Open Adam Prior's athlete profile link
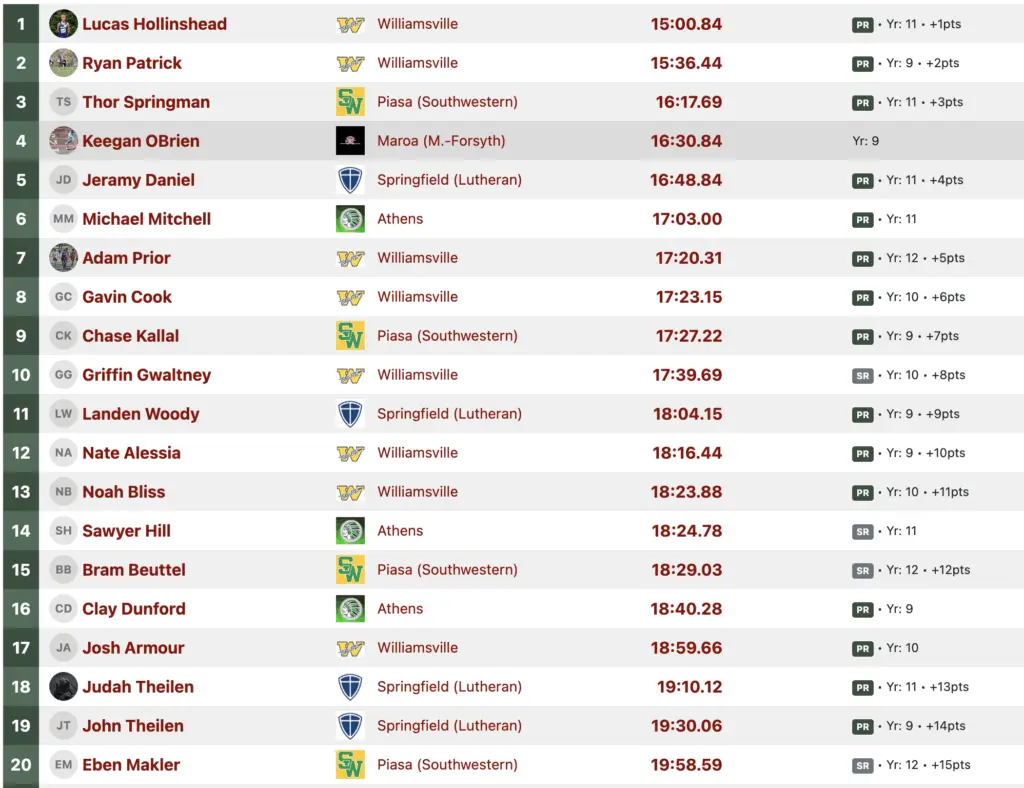 (x=126, y=258)
